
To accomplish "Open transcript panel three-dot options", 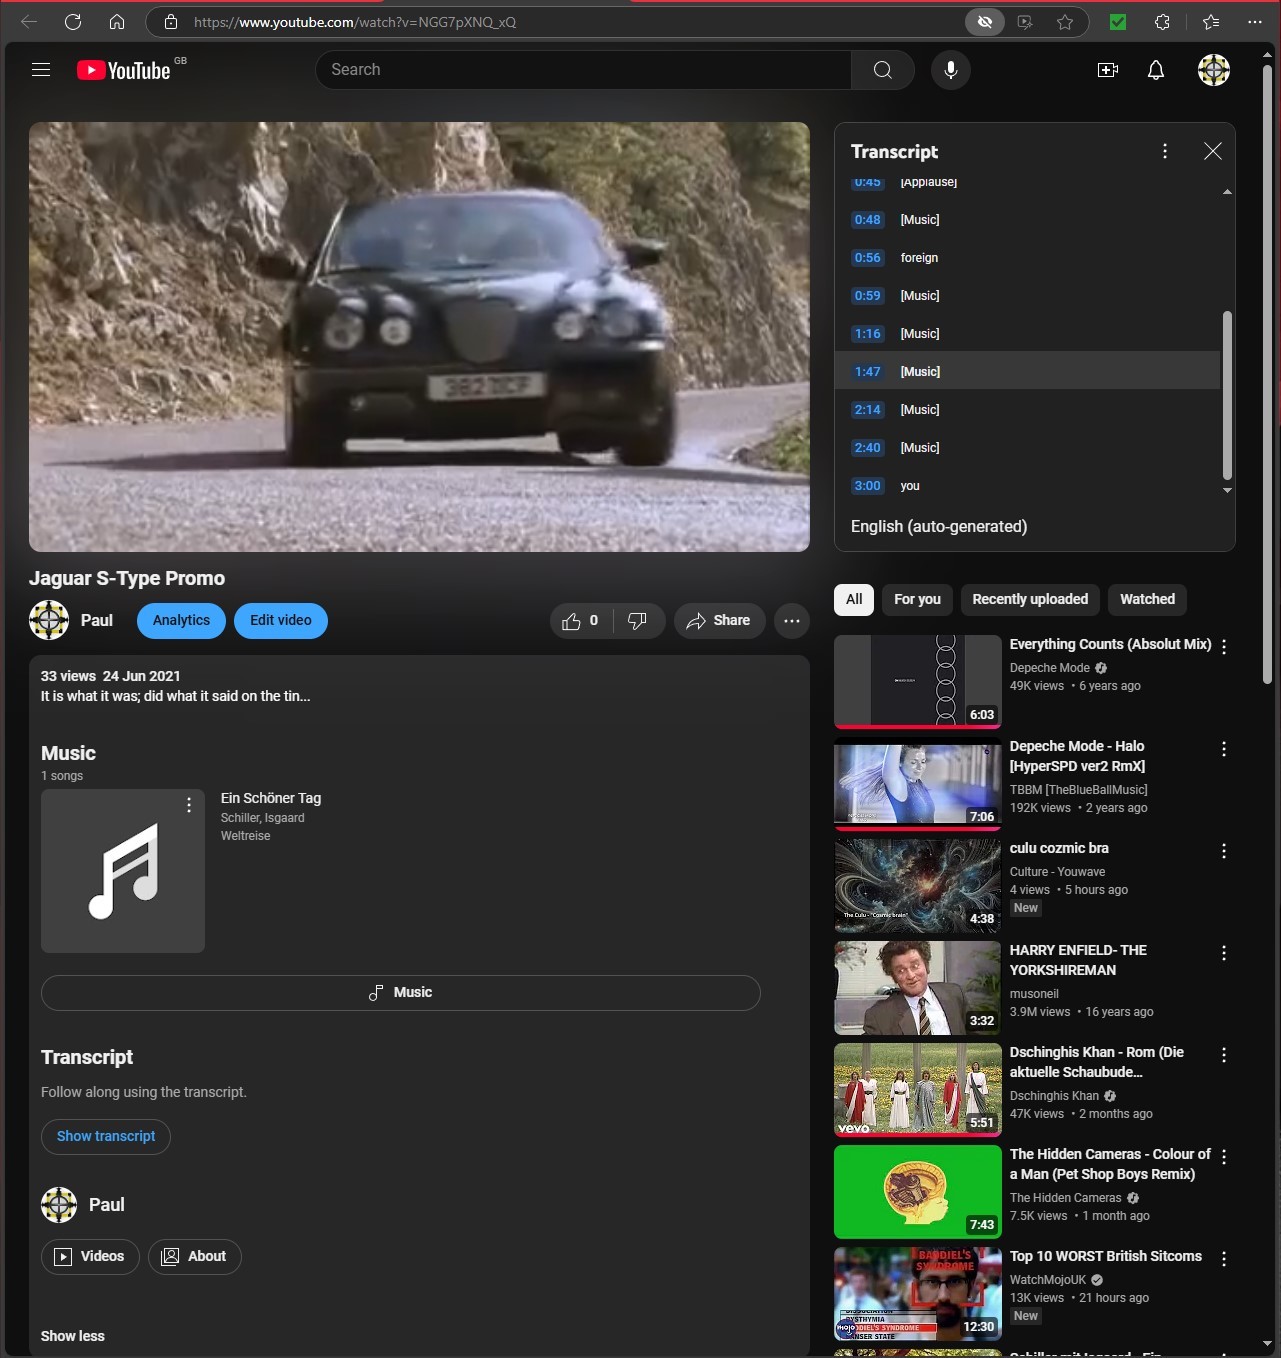I will (1165, 151).
